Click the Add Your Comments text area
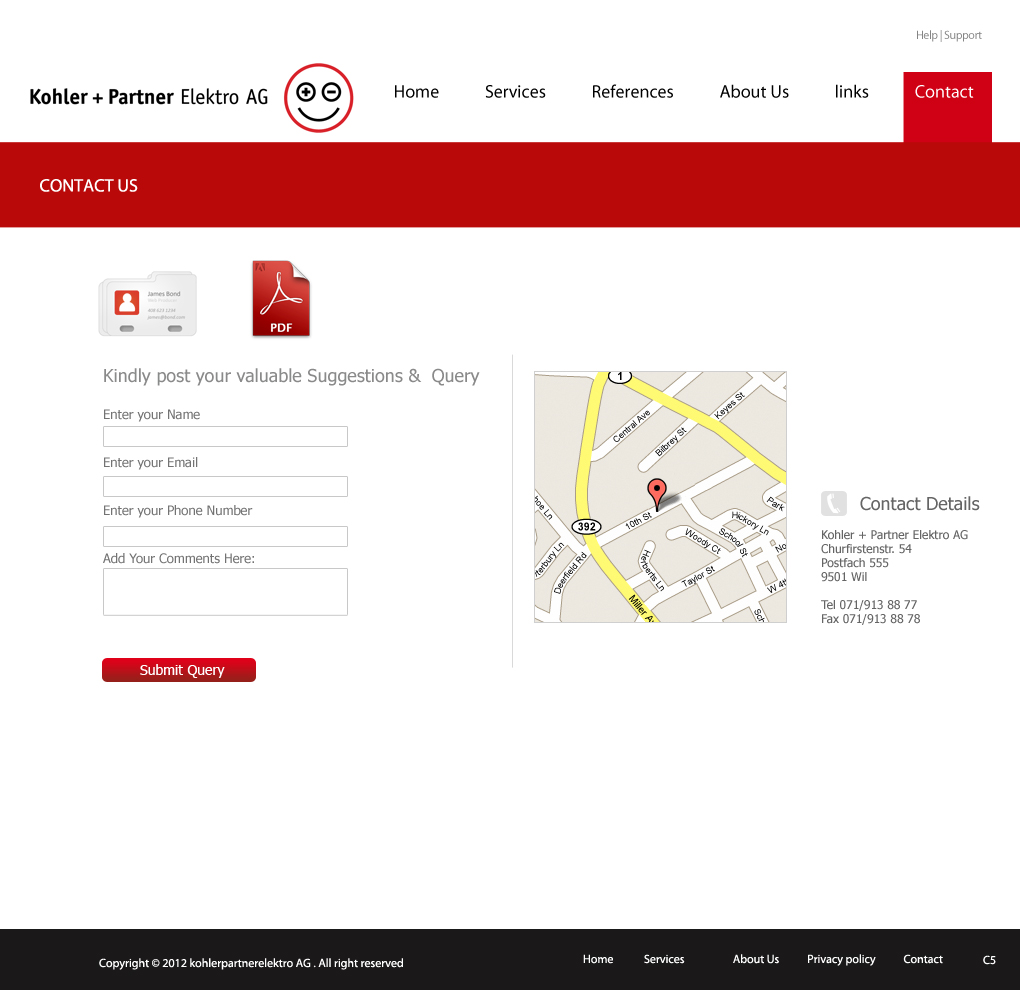1020x990 pixels. click(x=225, y=592)
